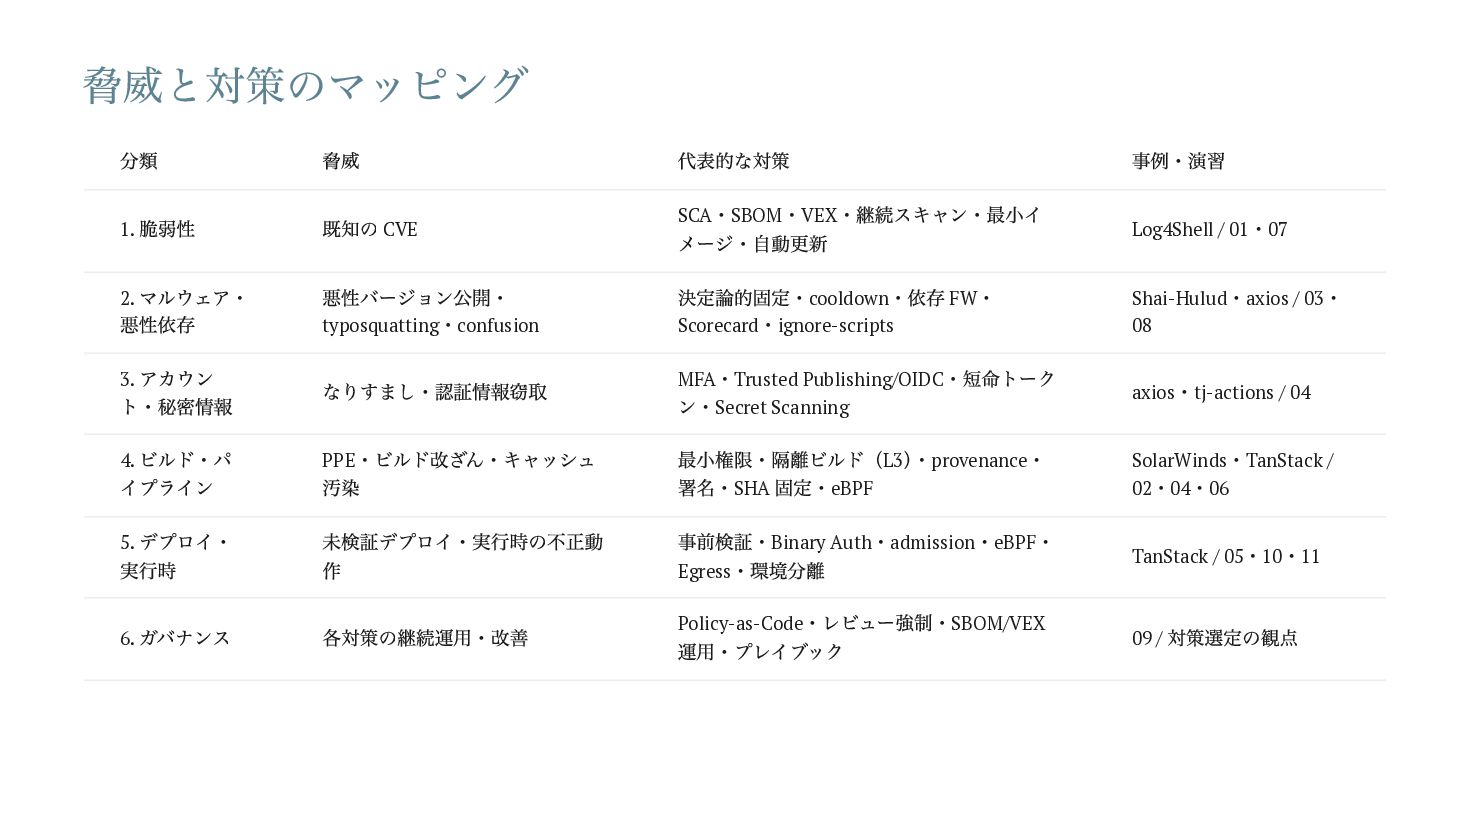
Task: Select the SCA・SBOM・VEX countermeasure cell
Action: point(860,229)
